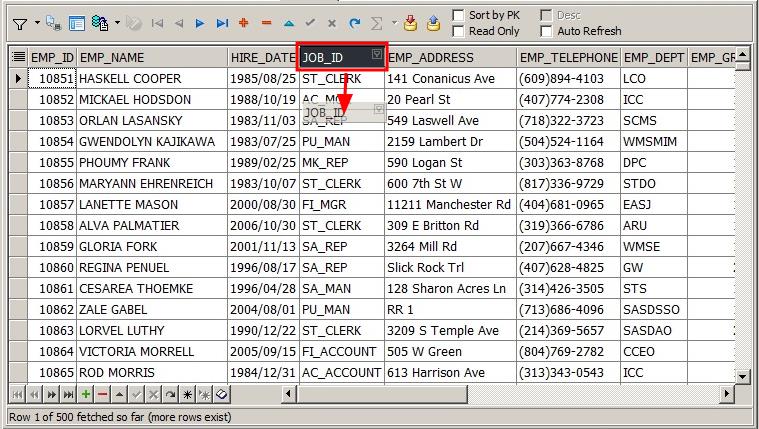Delete record using orange minus icon
Screen dimensions: 759x429
point(265,22)
